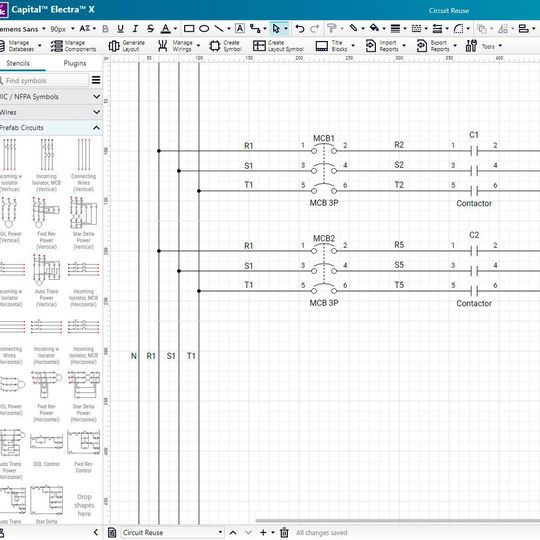Select Star Delta Power (Vertical) prefab

83,223
